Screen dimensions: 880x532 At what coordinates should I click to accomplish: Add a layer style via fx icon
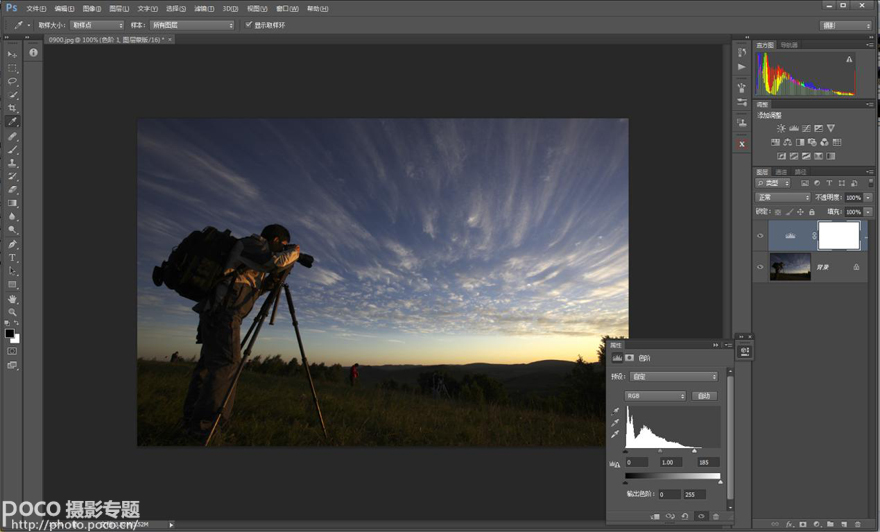788,524
